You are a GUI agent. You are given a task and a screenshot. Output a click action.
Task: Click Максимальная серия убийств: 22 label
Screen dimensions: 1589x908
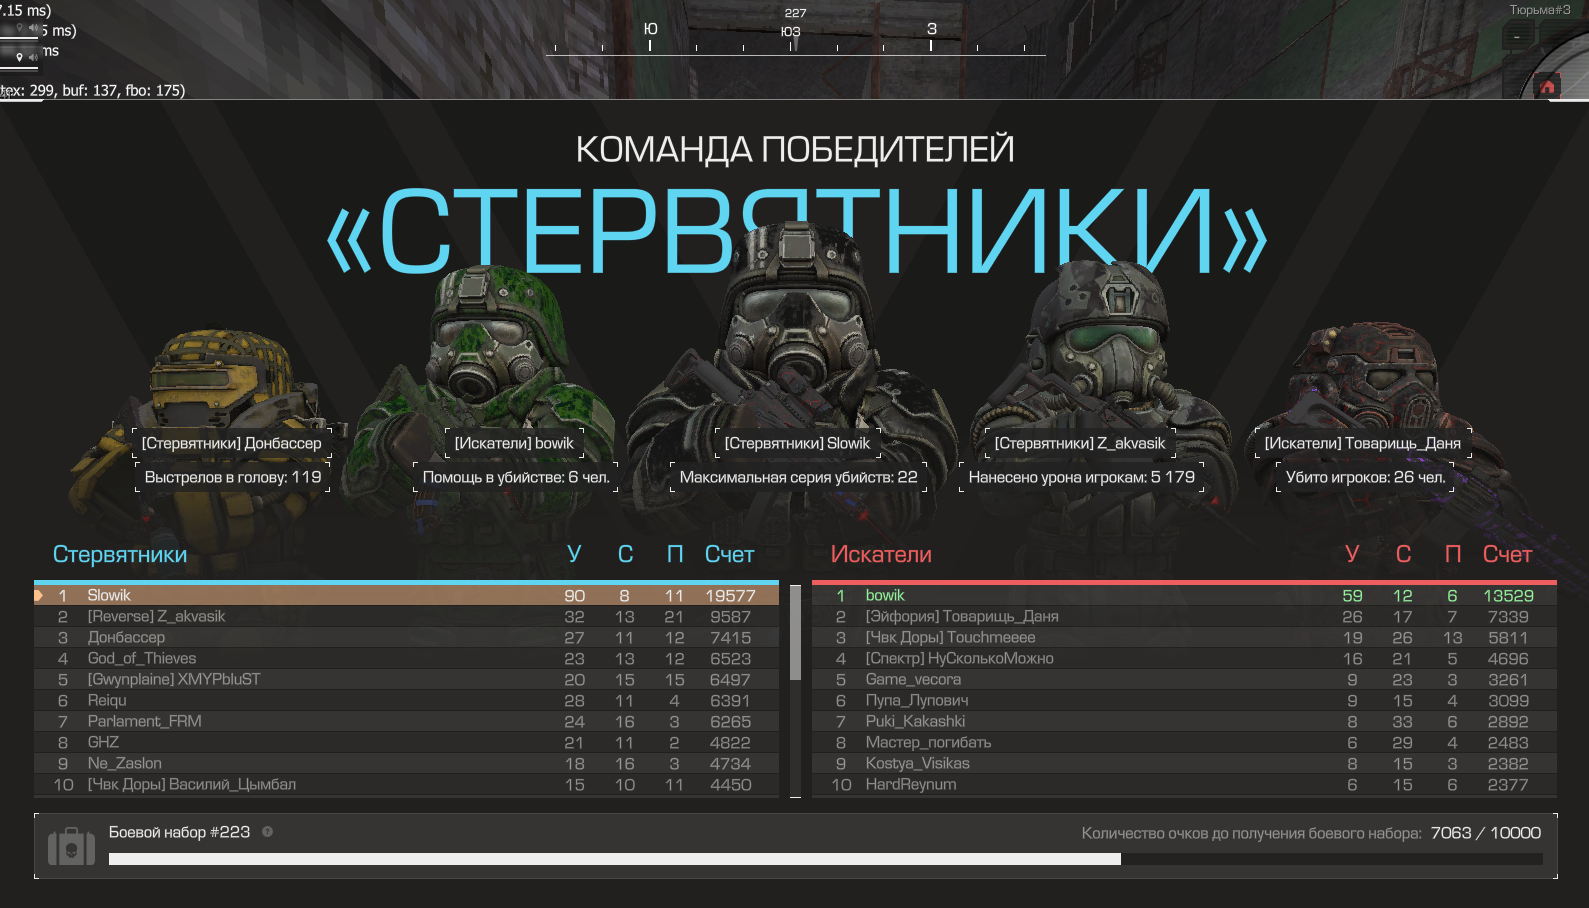click(x=798, y=477)
